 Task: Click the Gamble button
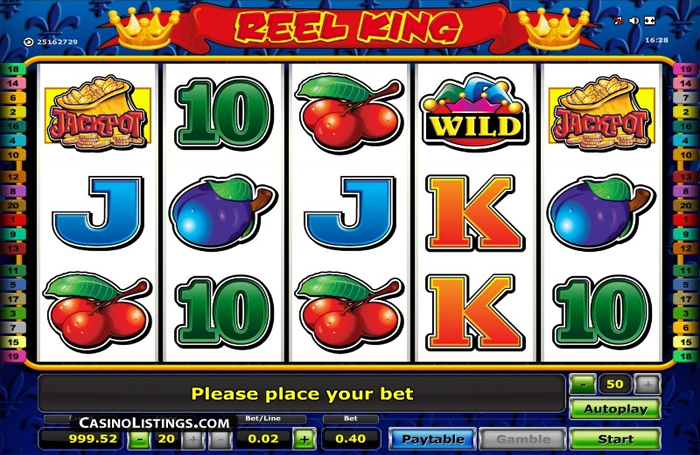(523, 439)
